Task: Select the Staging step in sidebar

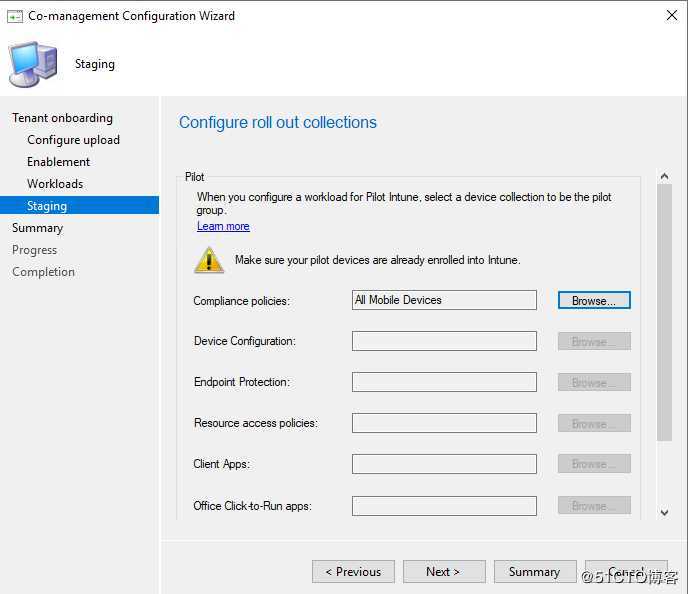Action: coord(79,205)
